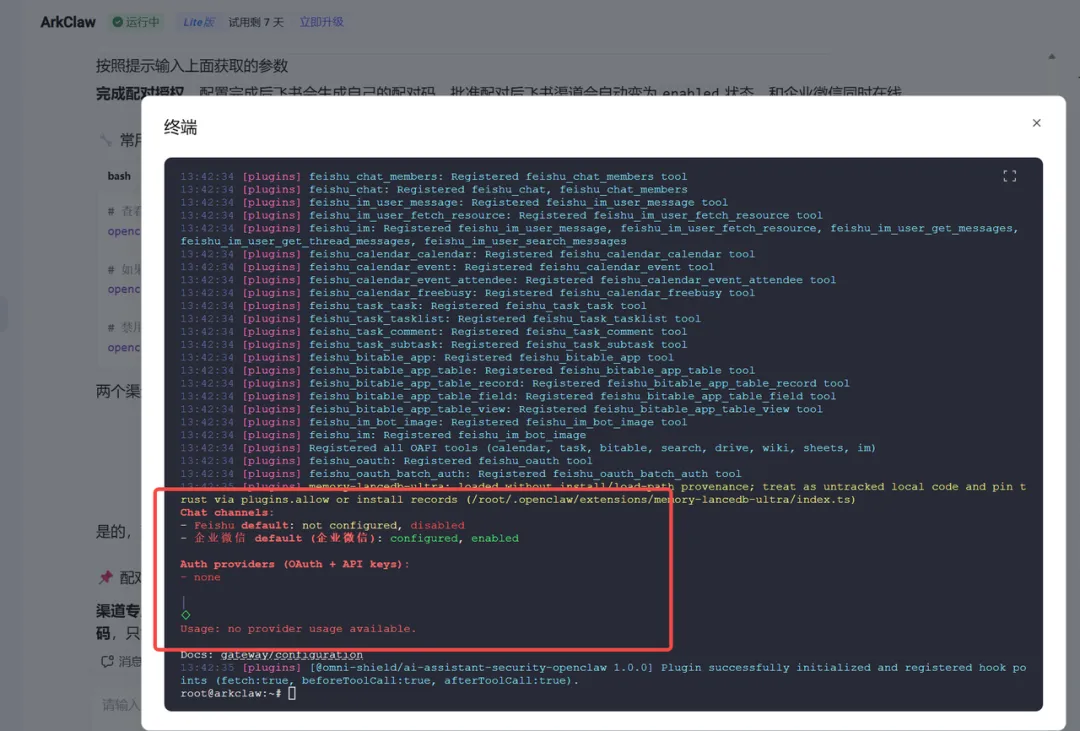The width and height of the screenshot is (1080, 731).
Task: Click the scroll-up arrow of the page scrollbar
Action: click(1051, 56)
